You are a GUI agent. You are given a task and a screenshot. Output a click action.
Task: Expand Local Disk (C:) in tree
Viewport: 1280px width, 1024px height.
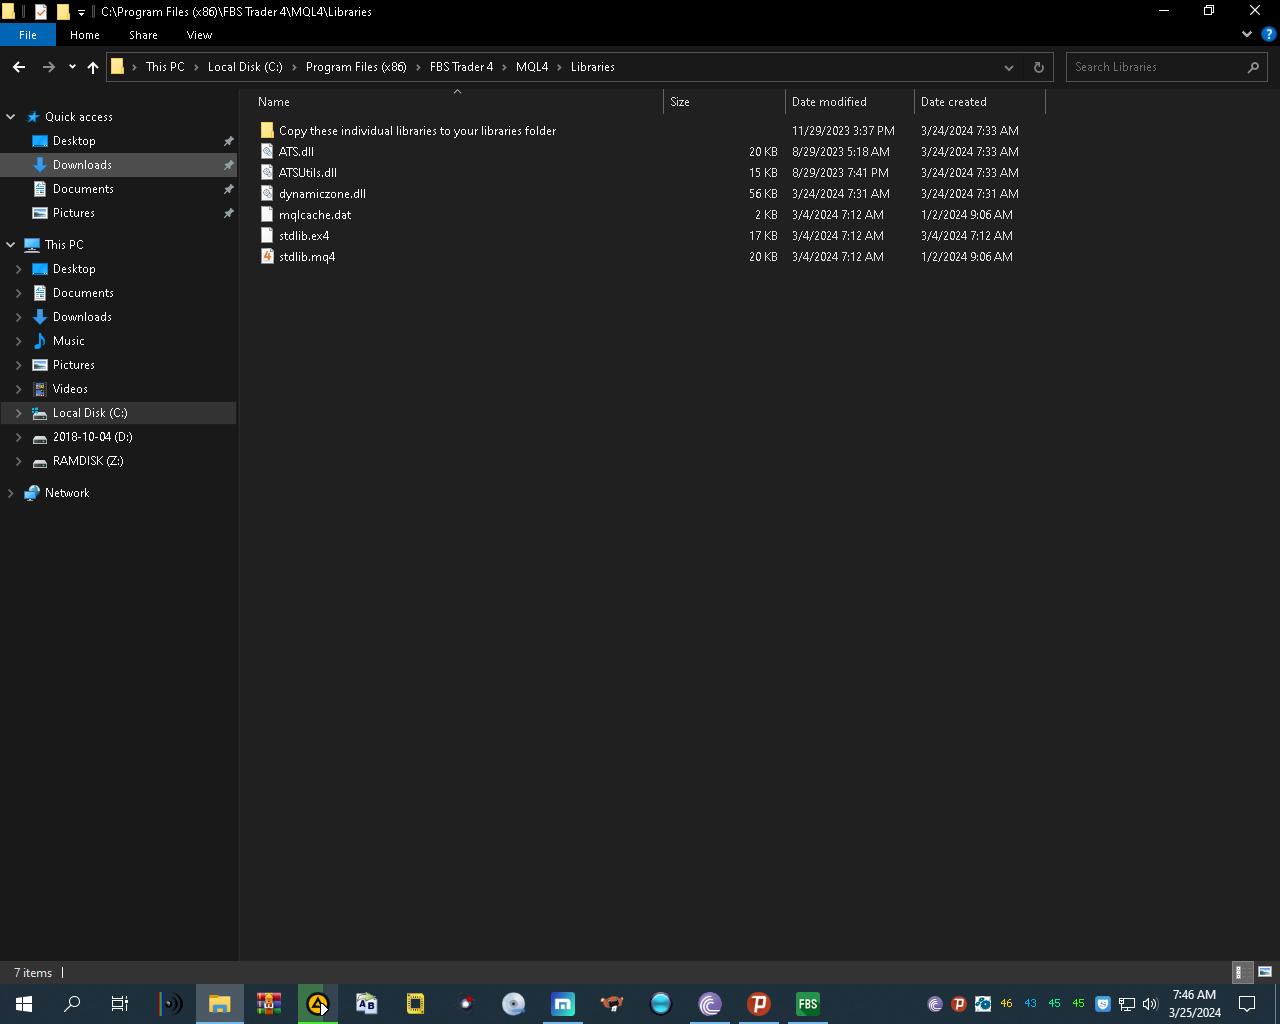click(18, 413)
